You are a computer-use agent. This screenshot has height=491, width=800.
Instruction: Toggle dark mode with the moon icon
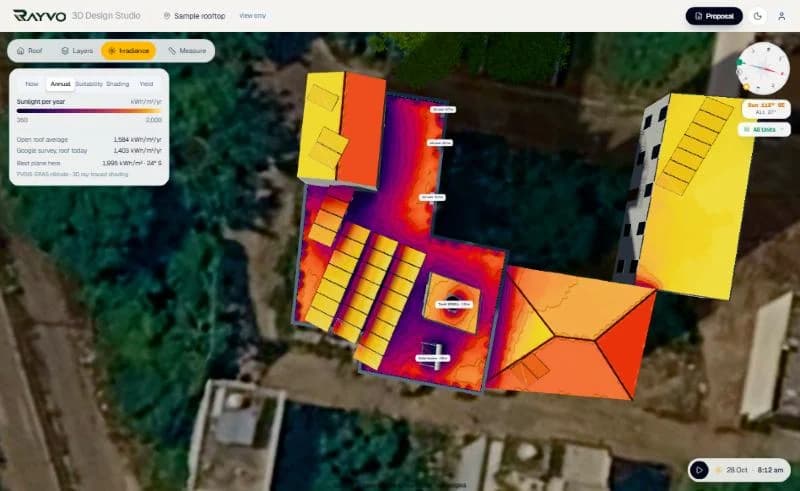click(758, 16)
